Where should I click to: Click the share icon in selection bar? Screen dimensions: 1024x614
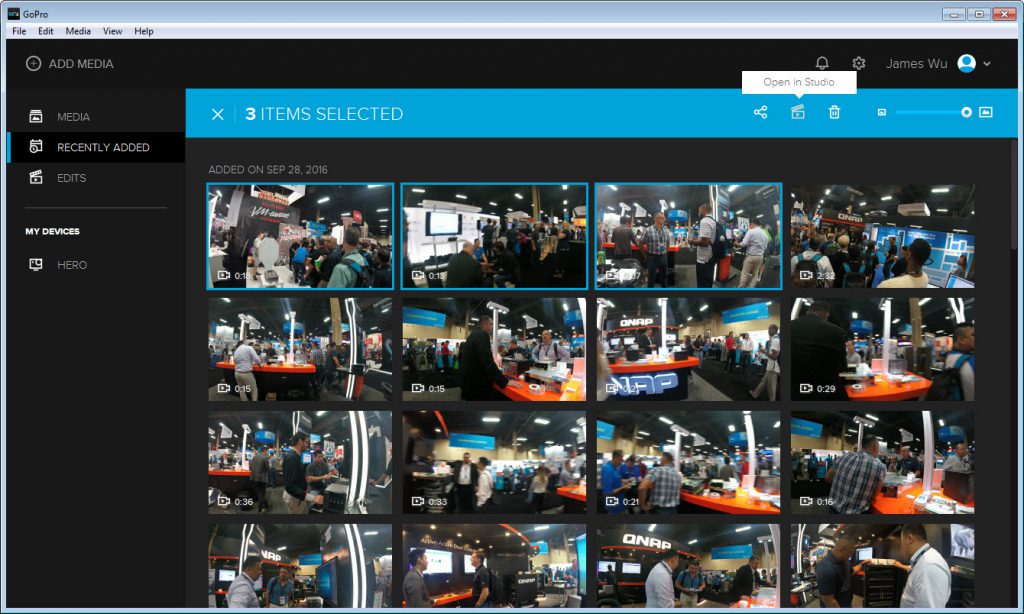[x=760, y=113]
